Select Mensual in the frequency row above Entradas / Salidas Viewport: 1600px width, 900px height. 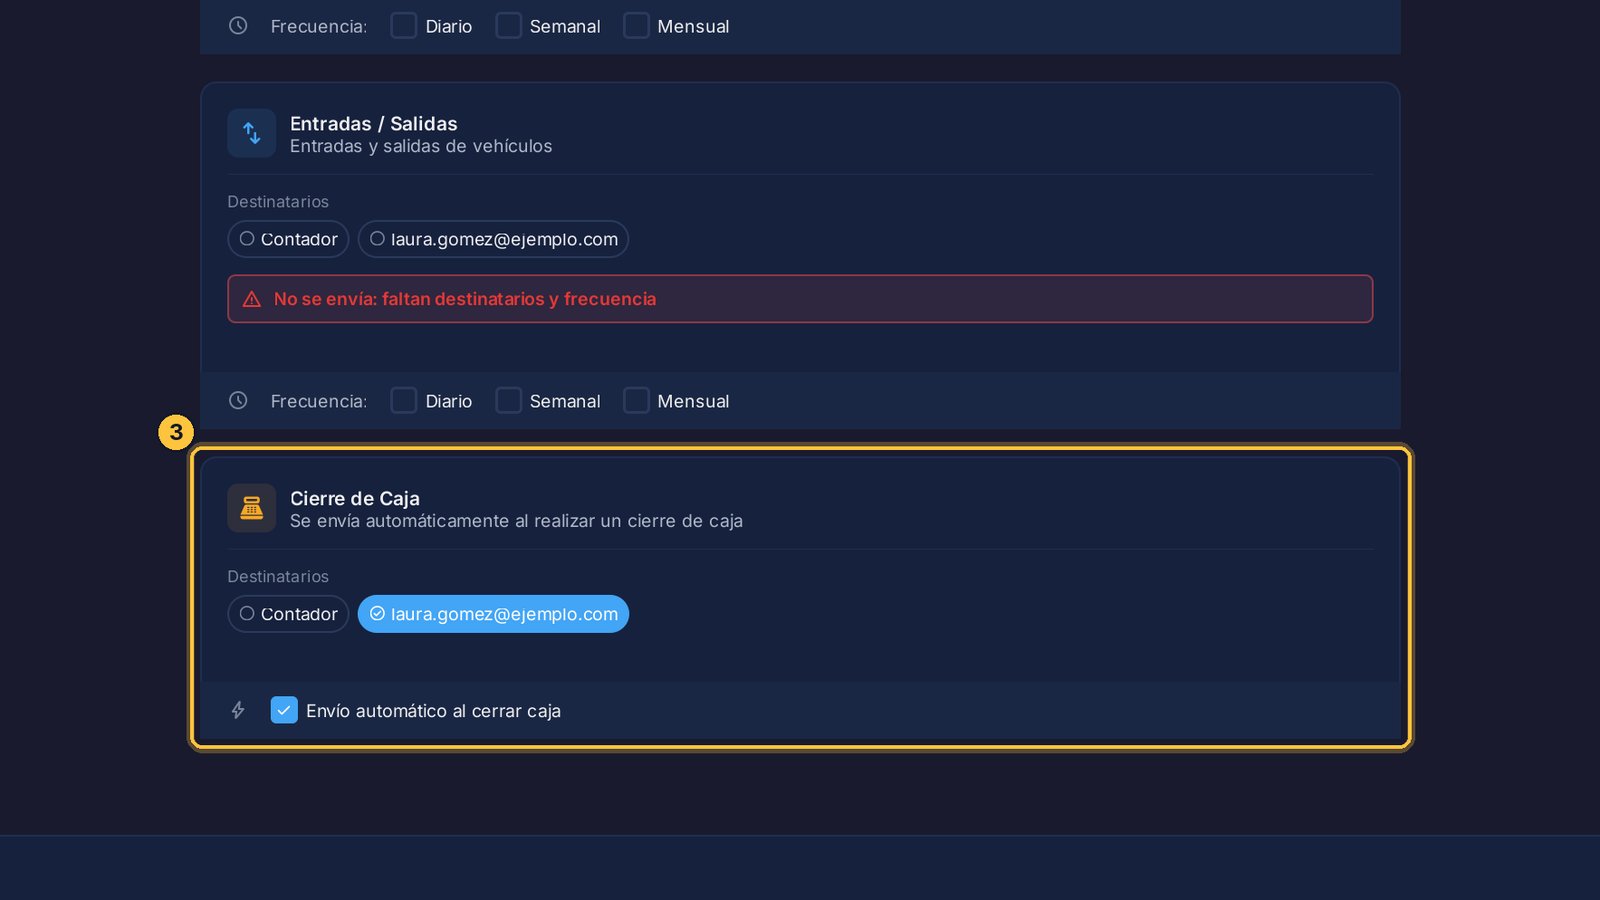click(636, 26)
